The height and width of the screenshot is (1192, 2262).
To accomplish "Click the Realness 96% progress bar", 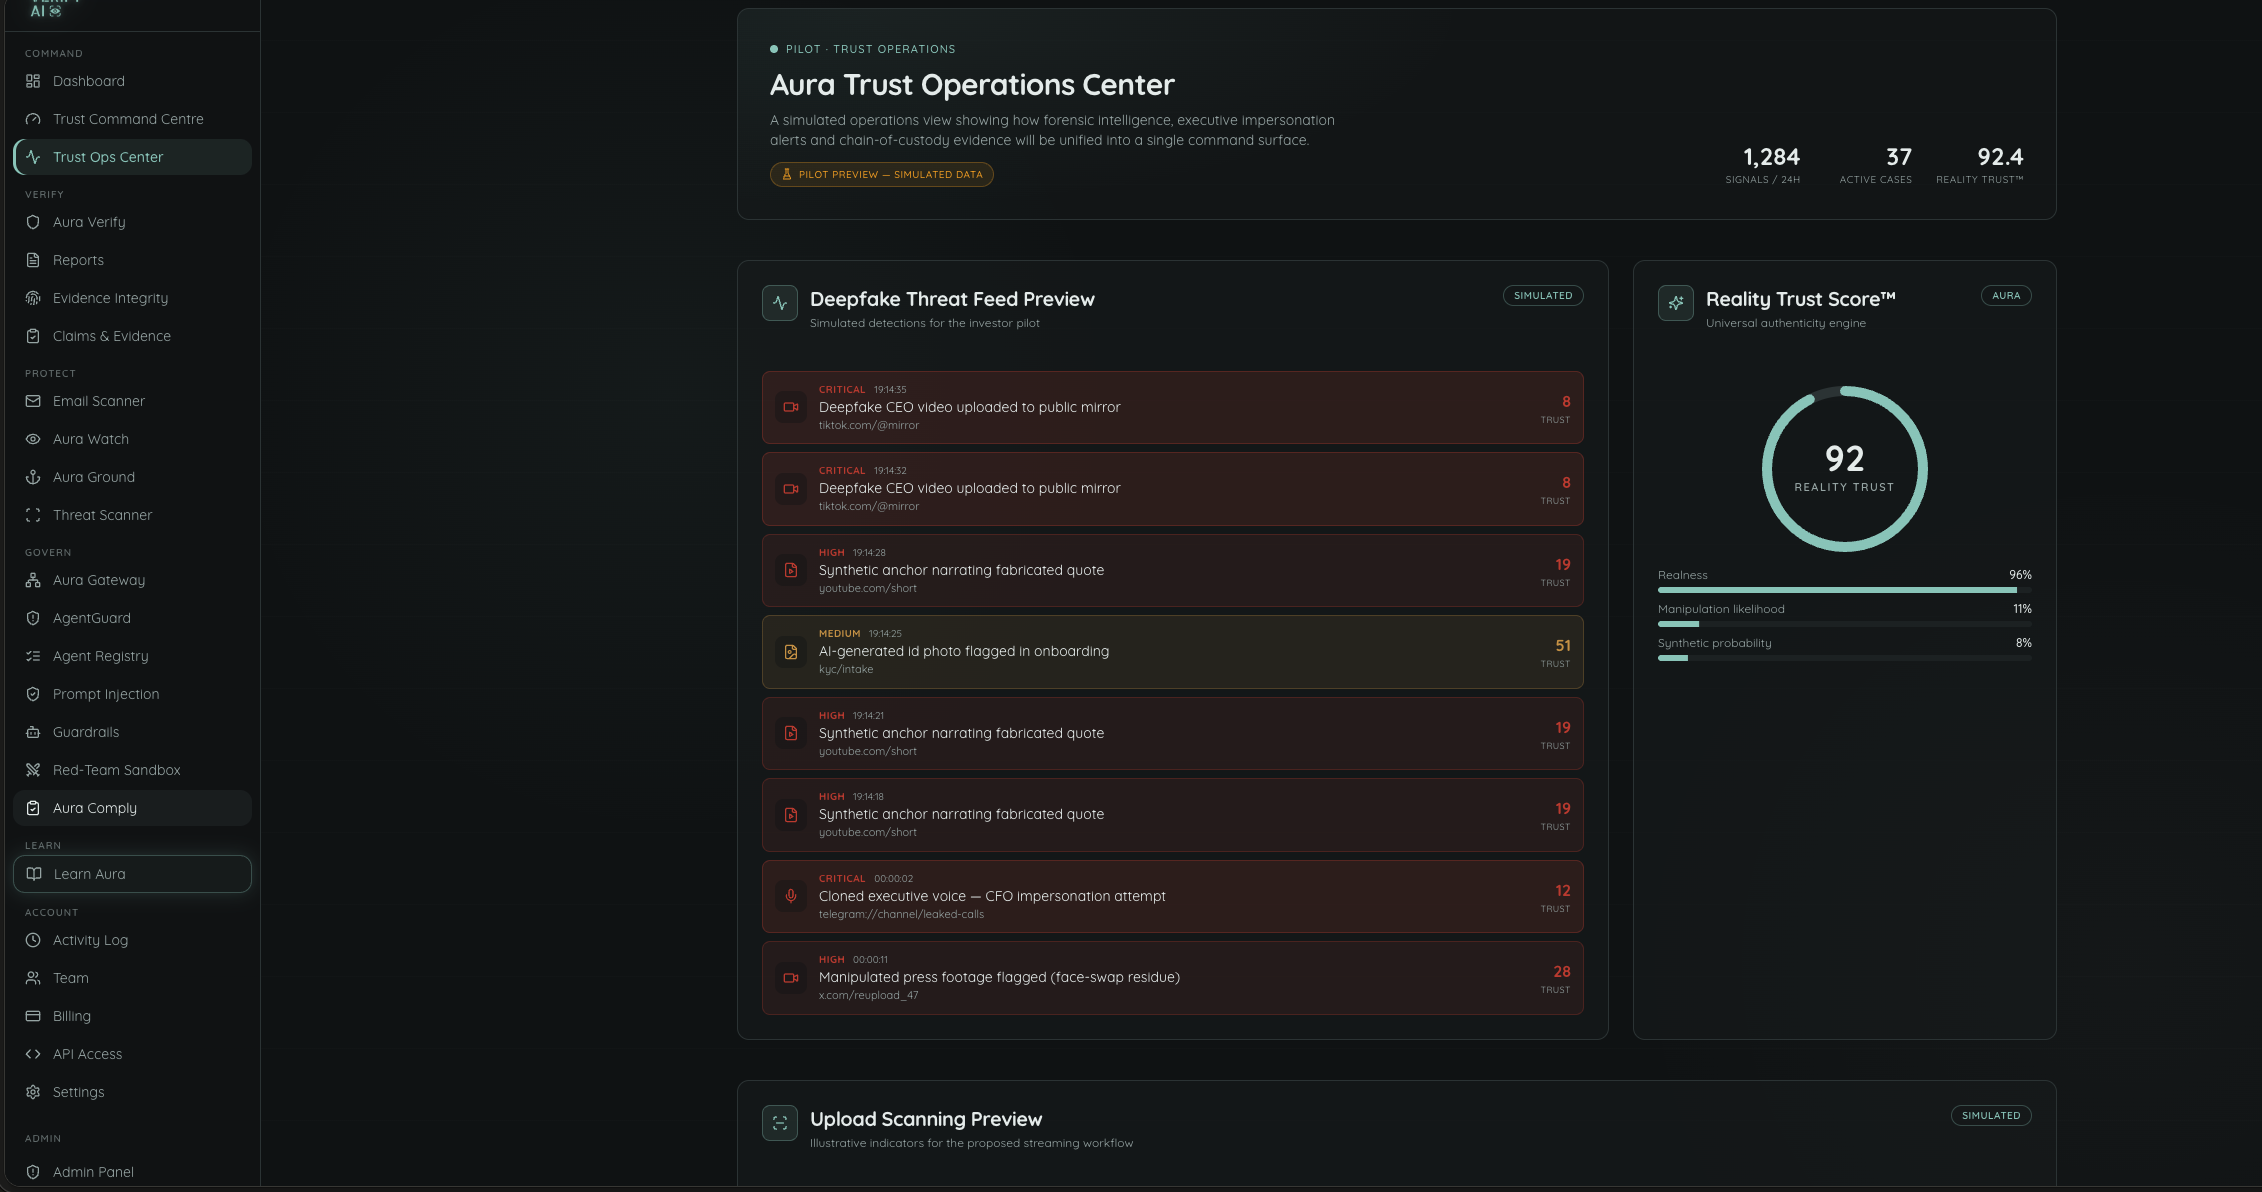I will tap(1844, 590).
